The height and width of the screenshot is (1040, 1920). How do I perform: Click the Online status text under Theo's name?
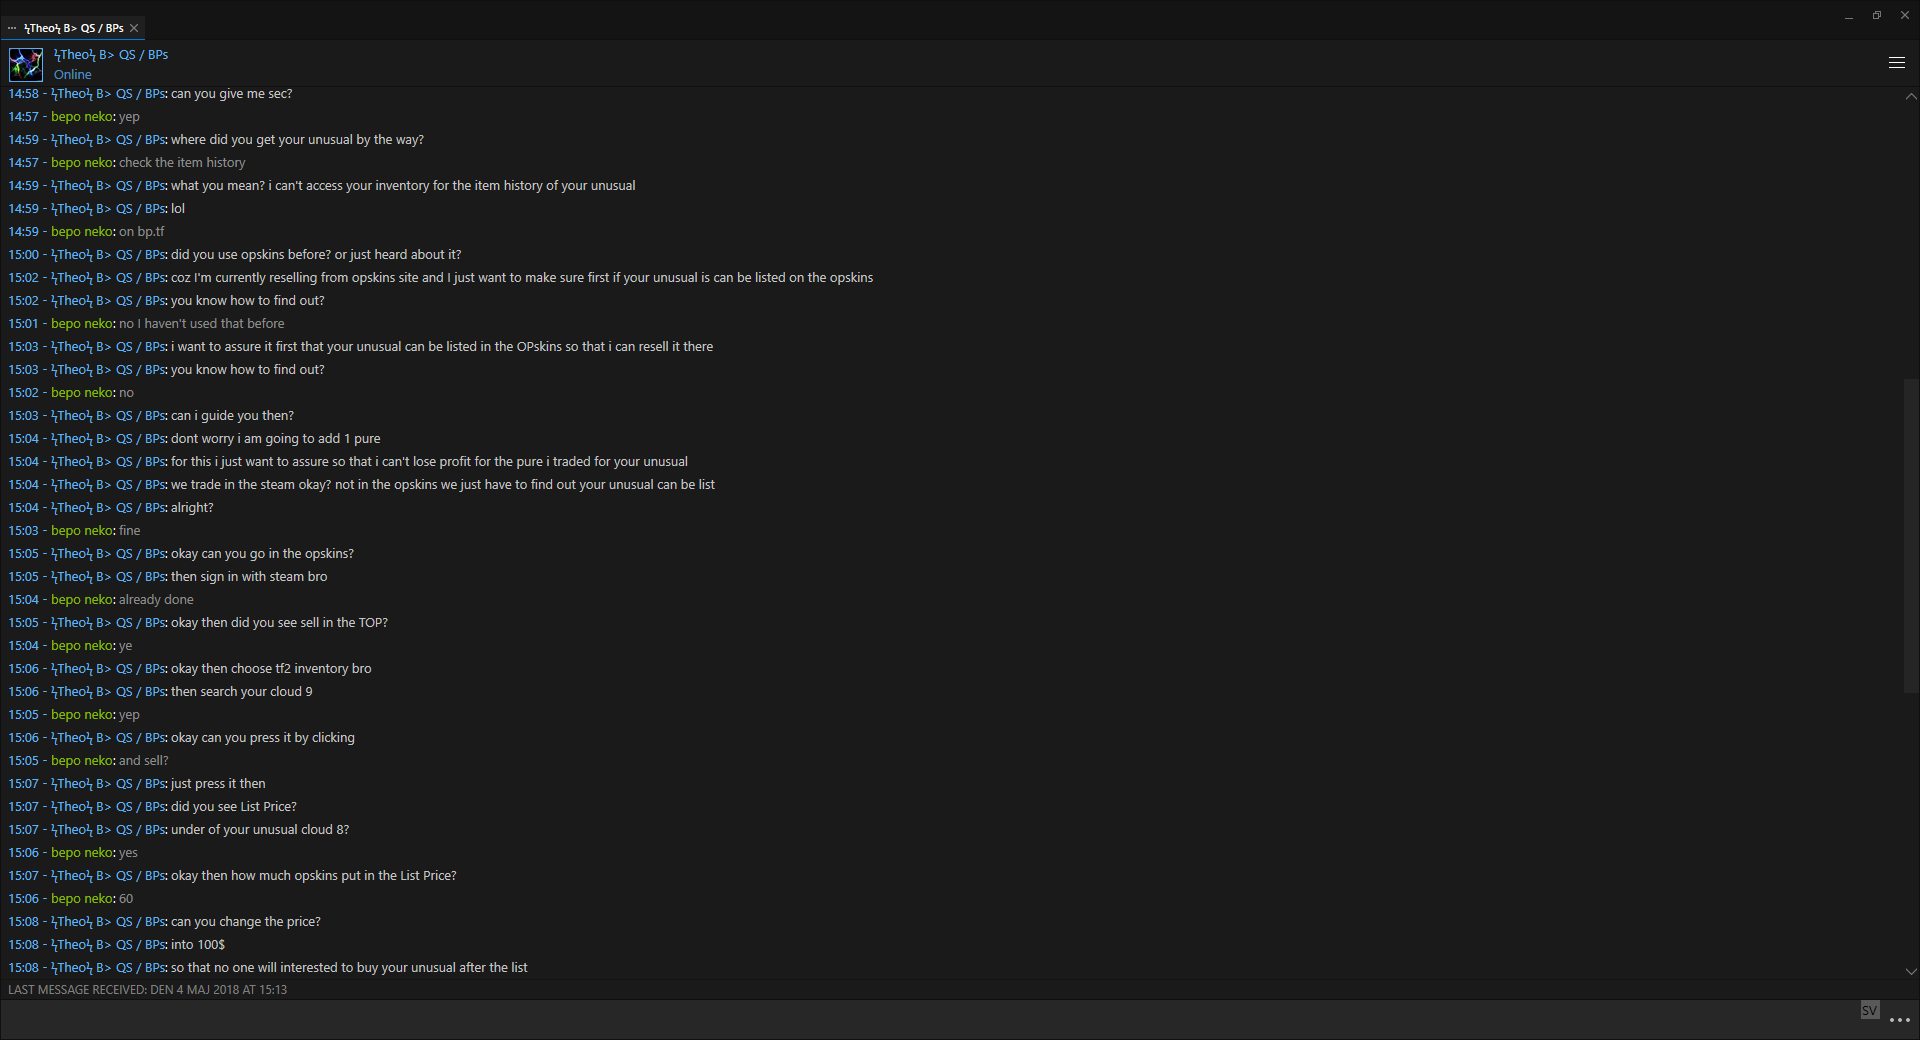[73, 75]
